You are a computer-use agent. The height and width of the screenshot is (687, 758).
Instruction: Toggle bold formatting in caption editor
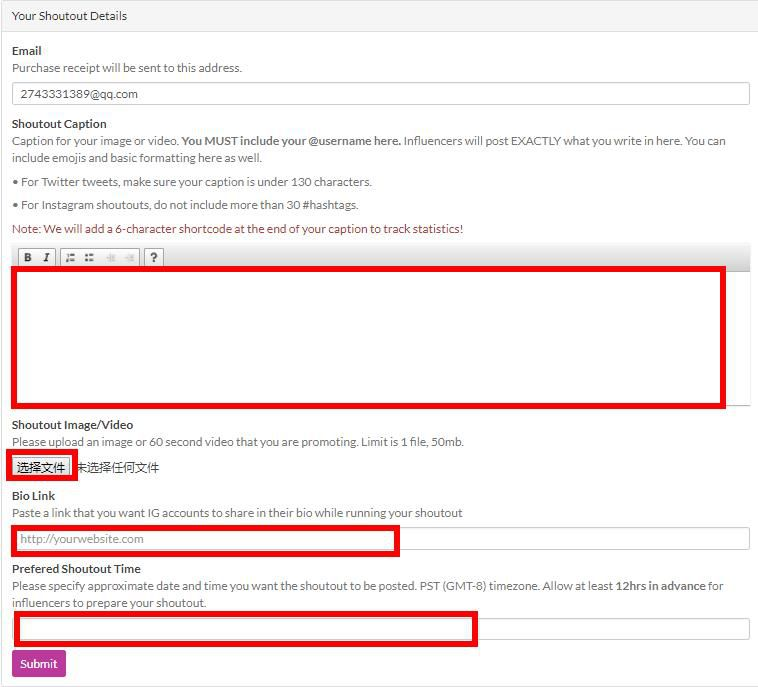pyautogui.click(x=28, y=257)
